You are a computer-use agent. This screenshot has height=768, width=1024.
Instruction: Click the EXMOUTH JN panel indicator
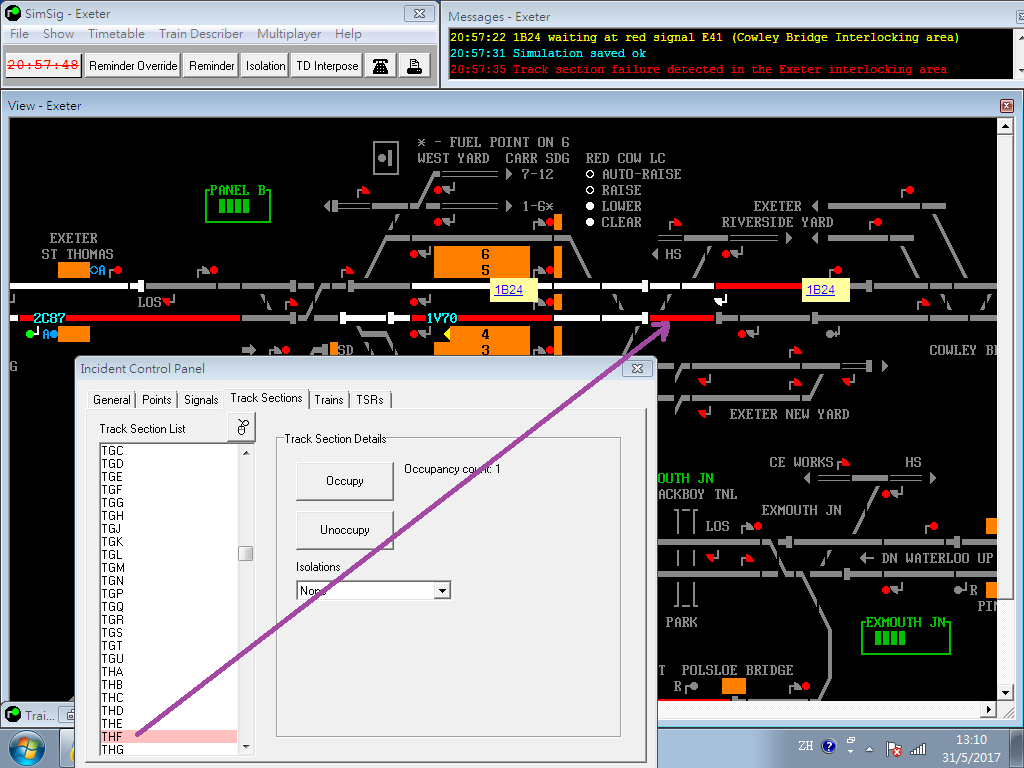point(906,635)
